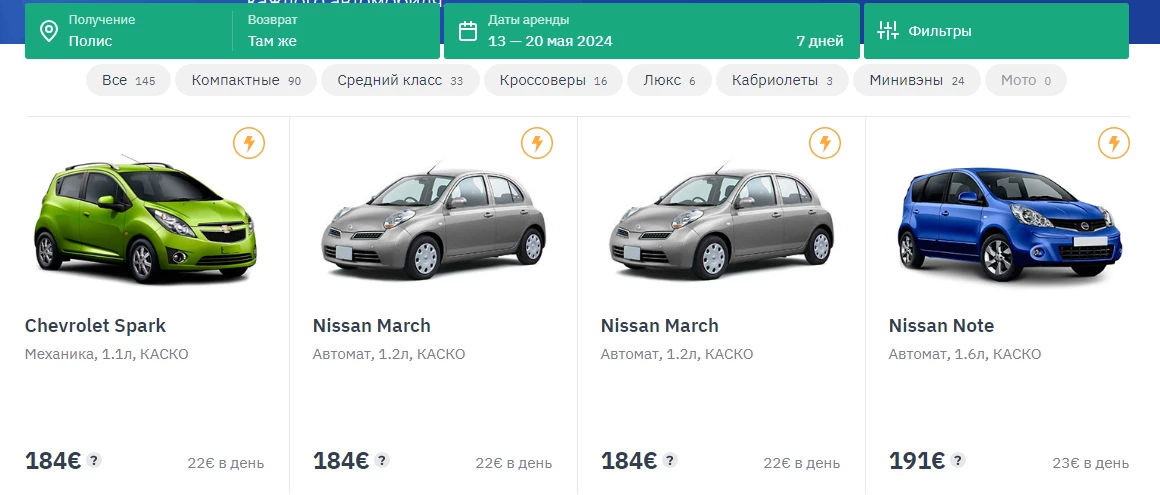Click the blue Nissan Note car image
The width and height of the screenshot is (1160, 495).
(x=1009, y=223)
